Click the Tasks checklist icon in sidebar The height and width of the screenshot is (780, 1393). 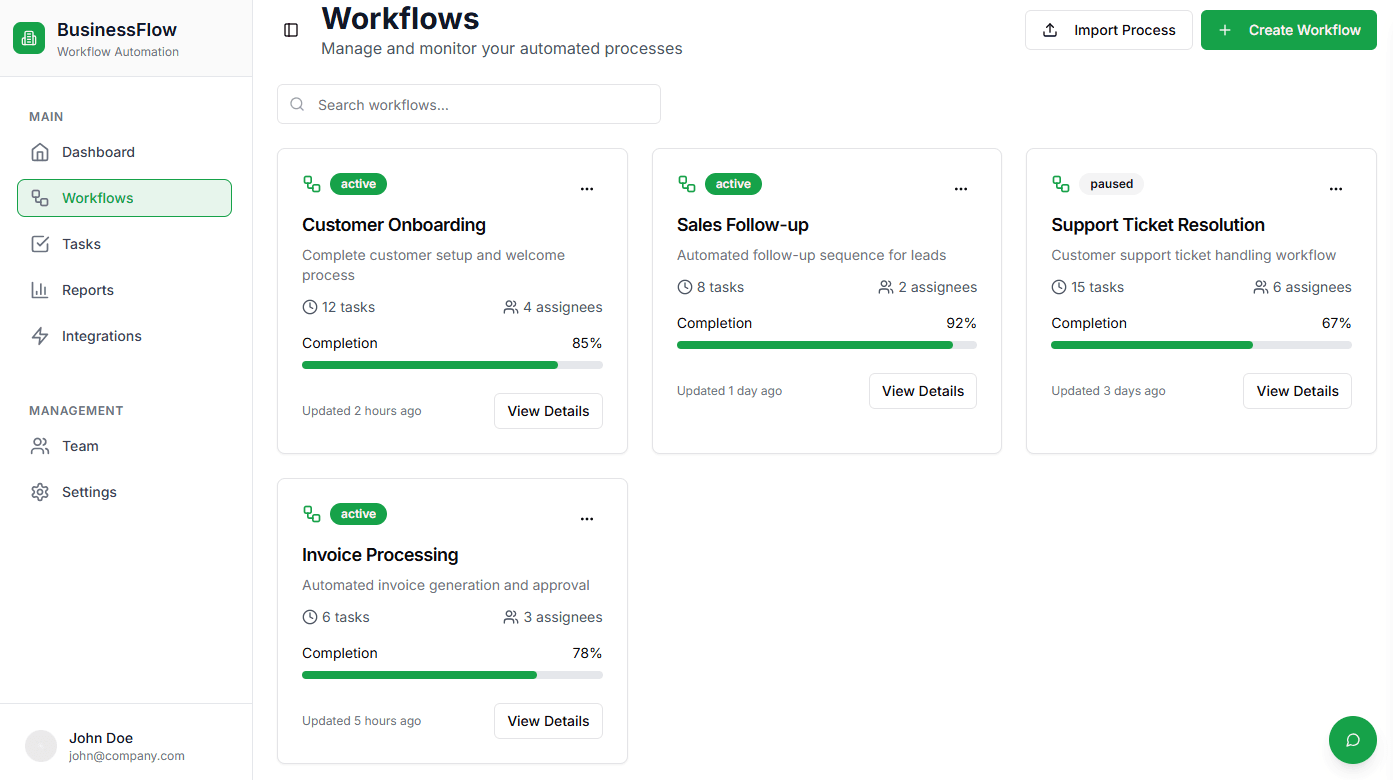[39, 243]
